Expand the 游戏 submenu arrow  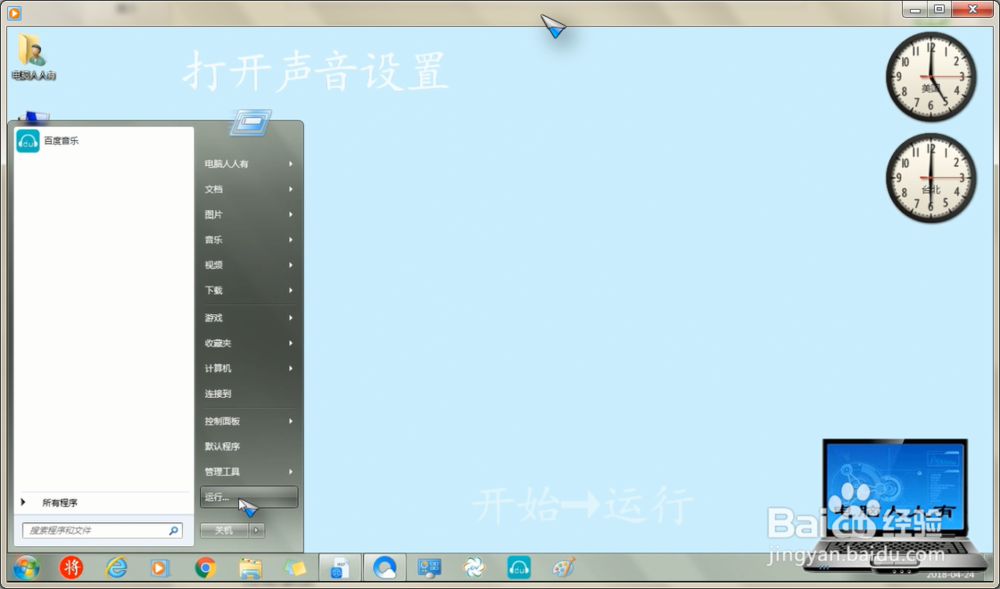point(291,318)
